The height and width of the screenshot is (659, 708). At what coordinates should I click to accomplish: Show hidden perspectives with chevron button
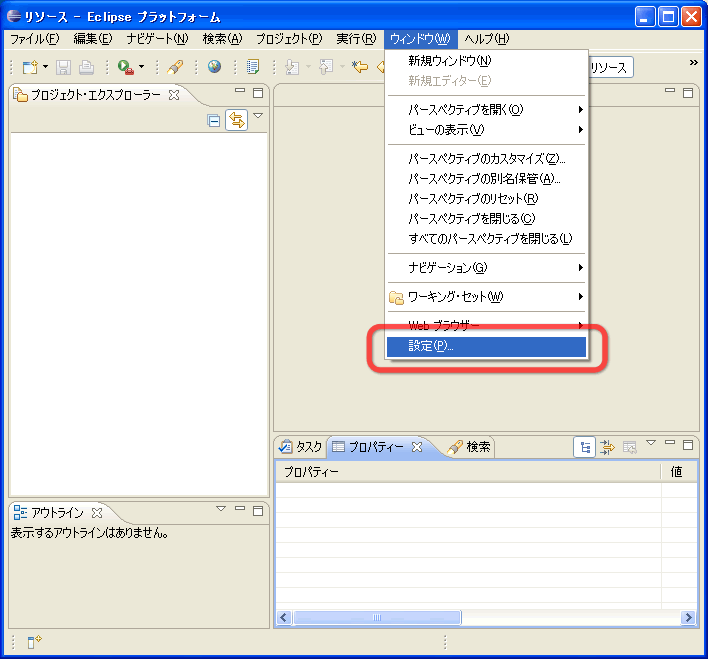(x=694, y=63)
